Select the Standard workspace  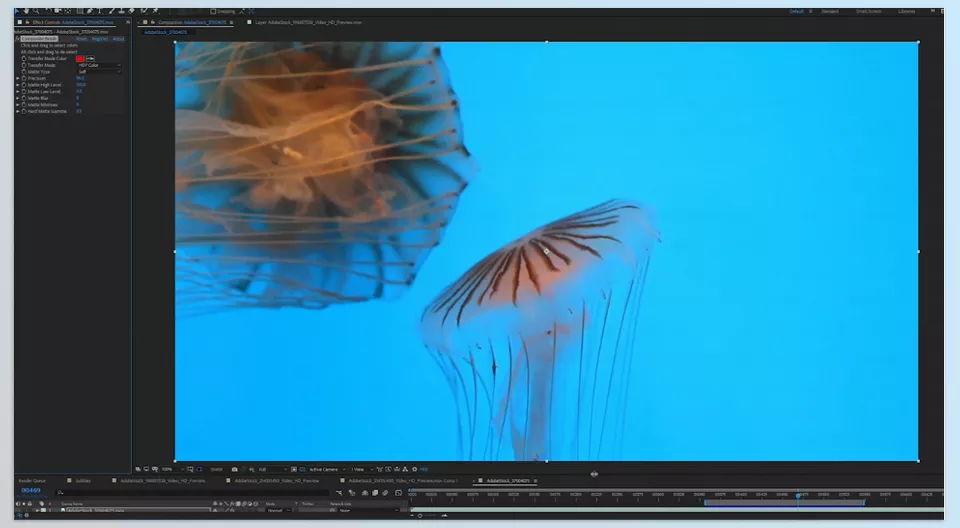click(830, 11)
